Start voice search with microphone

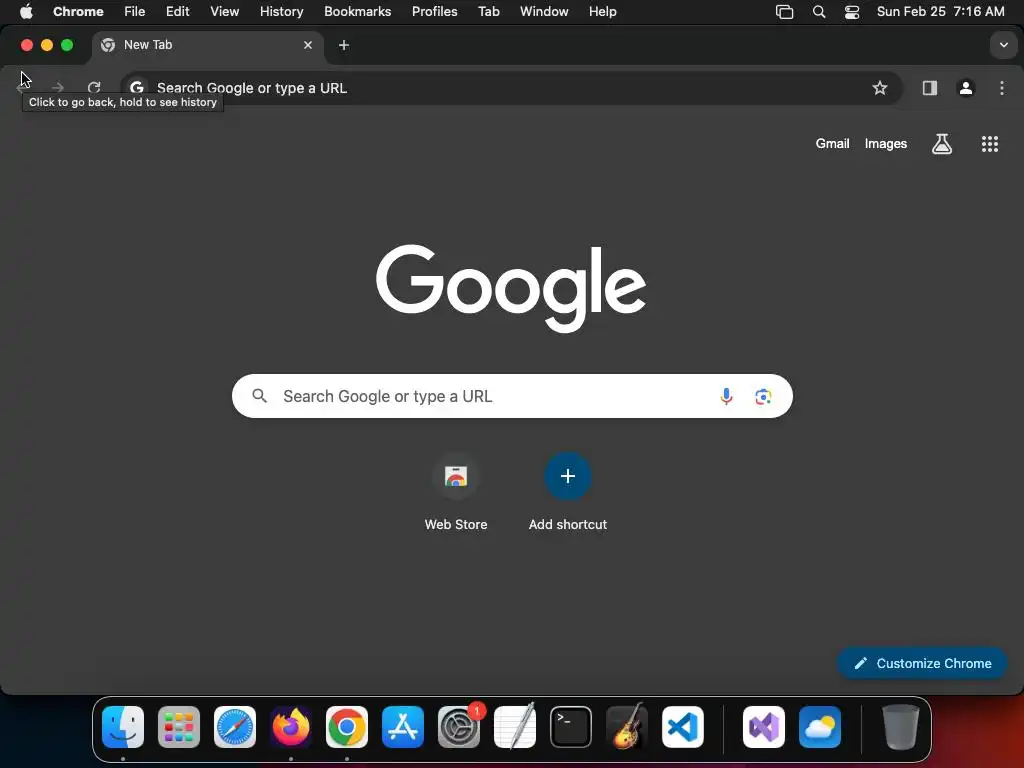point(726,396)
